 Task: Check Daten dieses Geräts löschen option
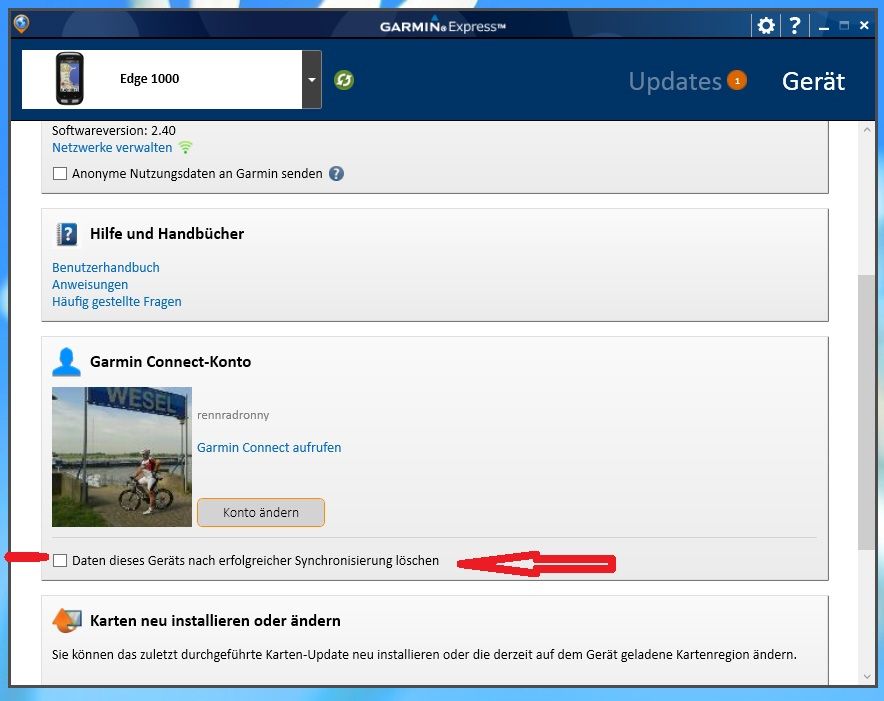60,561
